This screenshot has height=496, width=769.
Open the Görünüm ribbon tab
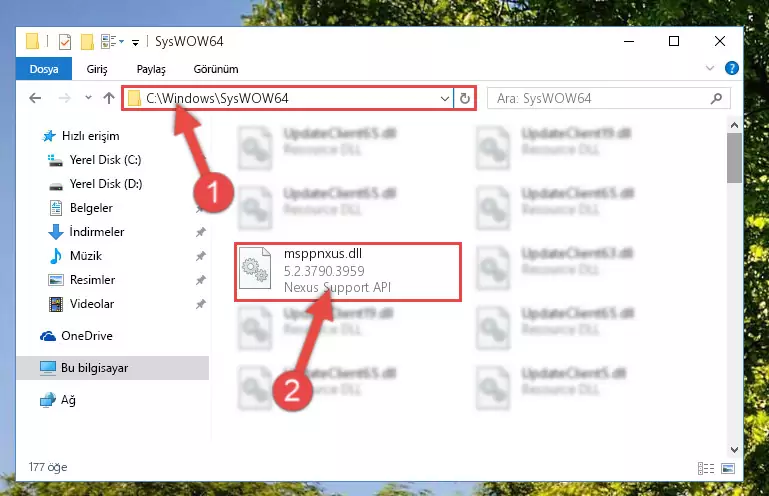pos(216,69)
